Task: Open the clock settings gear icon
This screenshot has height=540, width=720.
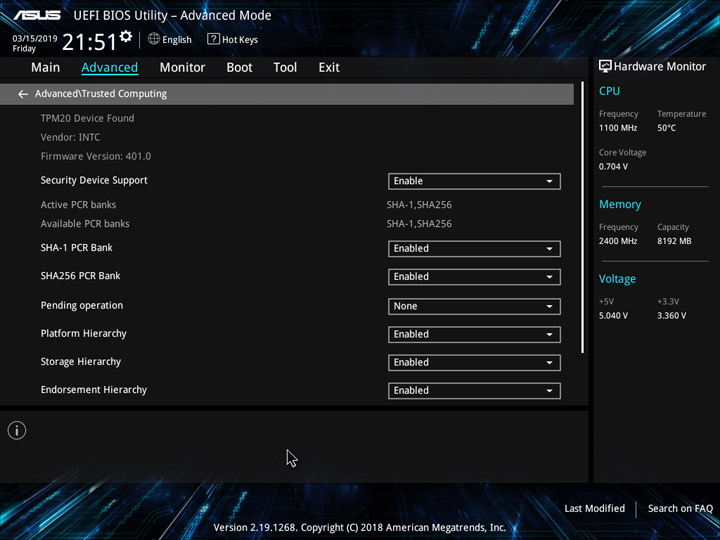Action: 126,36
